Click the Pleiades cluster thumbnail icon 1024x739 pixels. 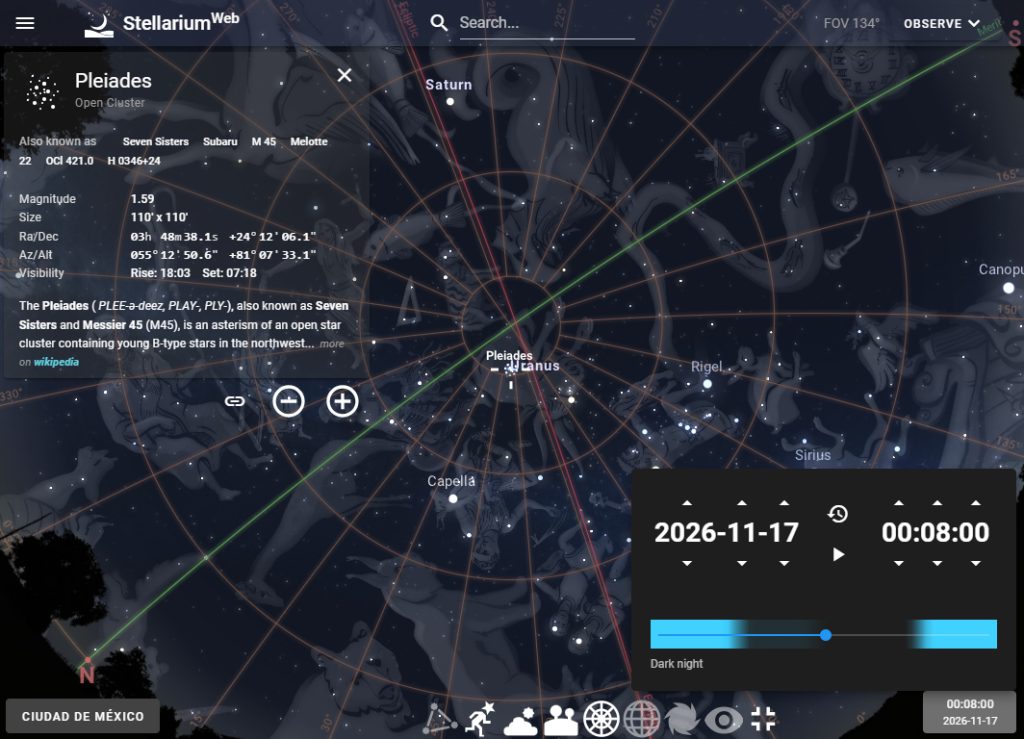coord(42,91)
